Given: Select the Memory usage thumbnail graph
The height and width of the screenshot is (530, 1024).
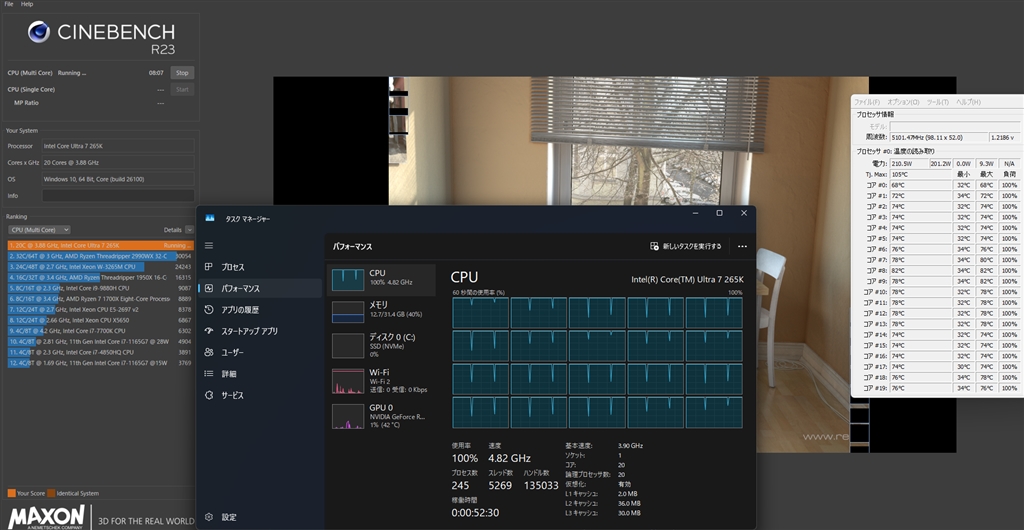Looking at the screenshot, I should [x=347, y=312].
